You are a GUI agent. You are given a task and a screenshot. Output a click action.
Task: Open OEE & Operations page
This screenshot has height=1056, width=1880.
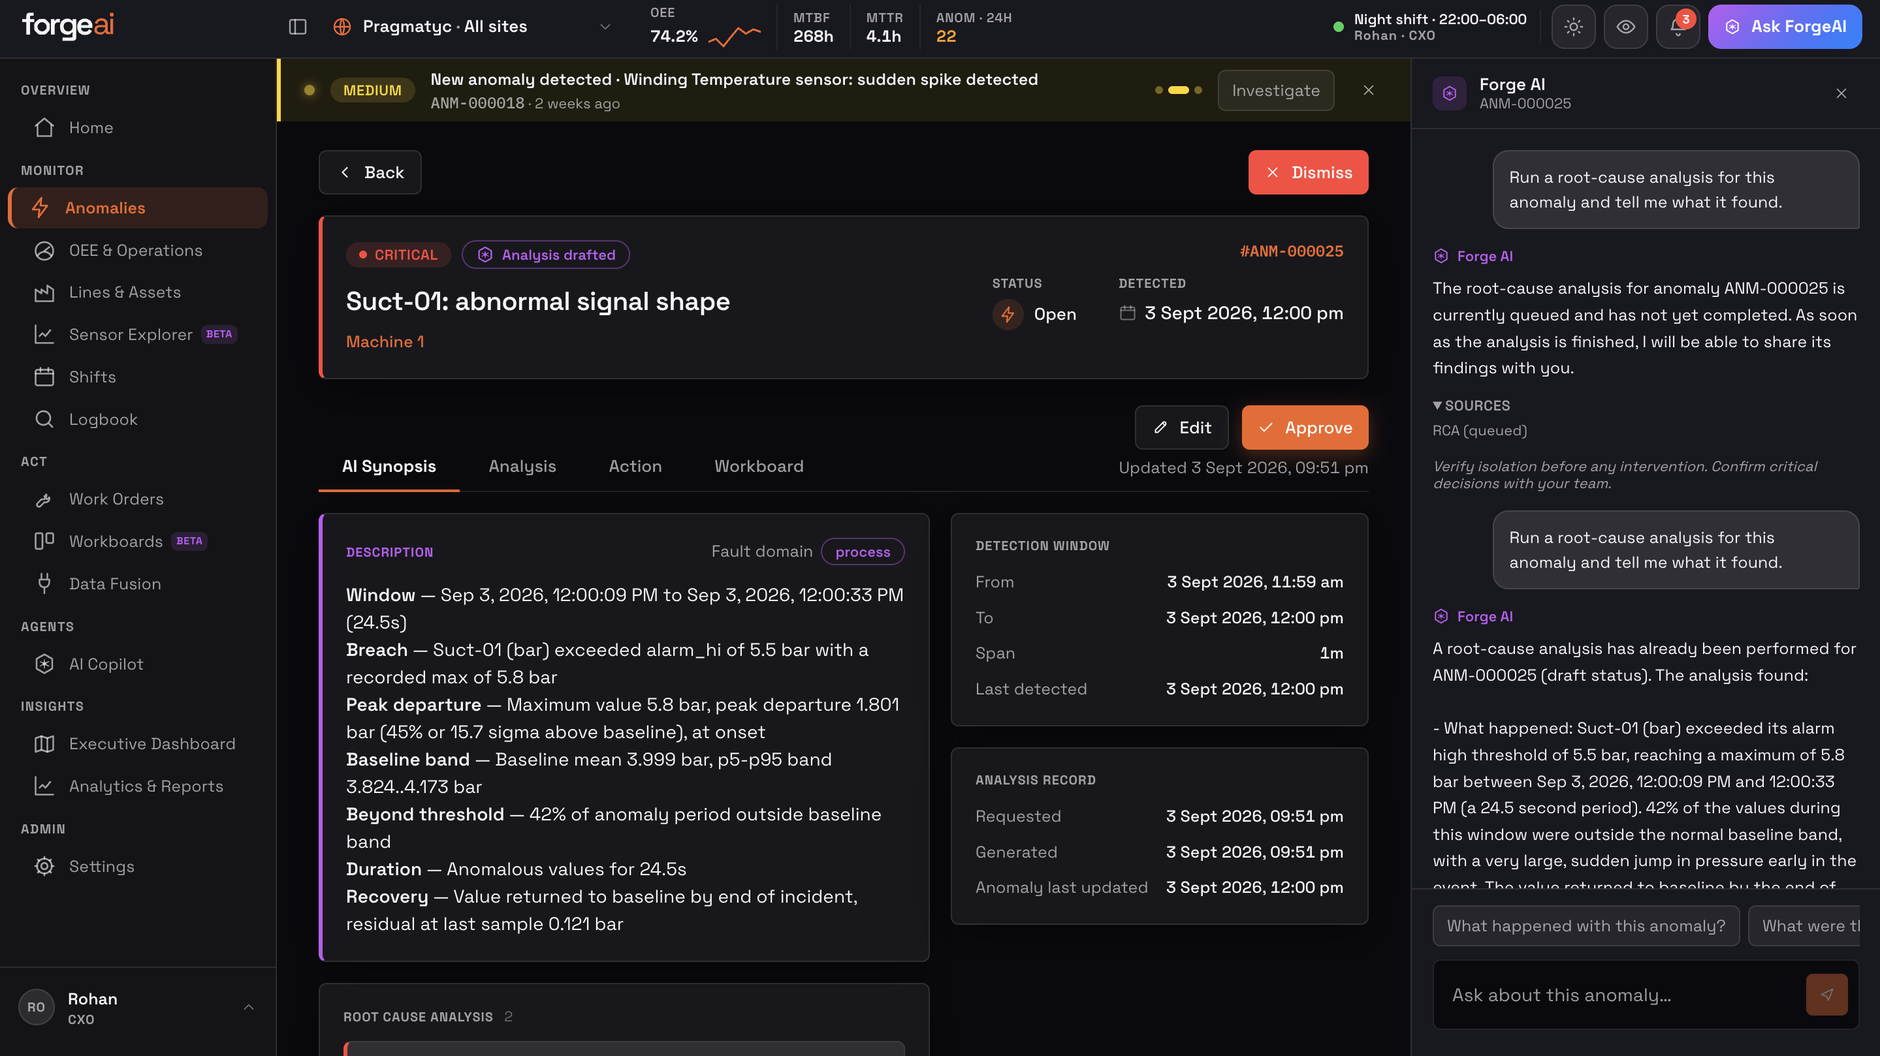[138, 251]
